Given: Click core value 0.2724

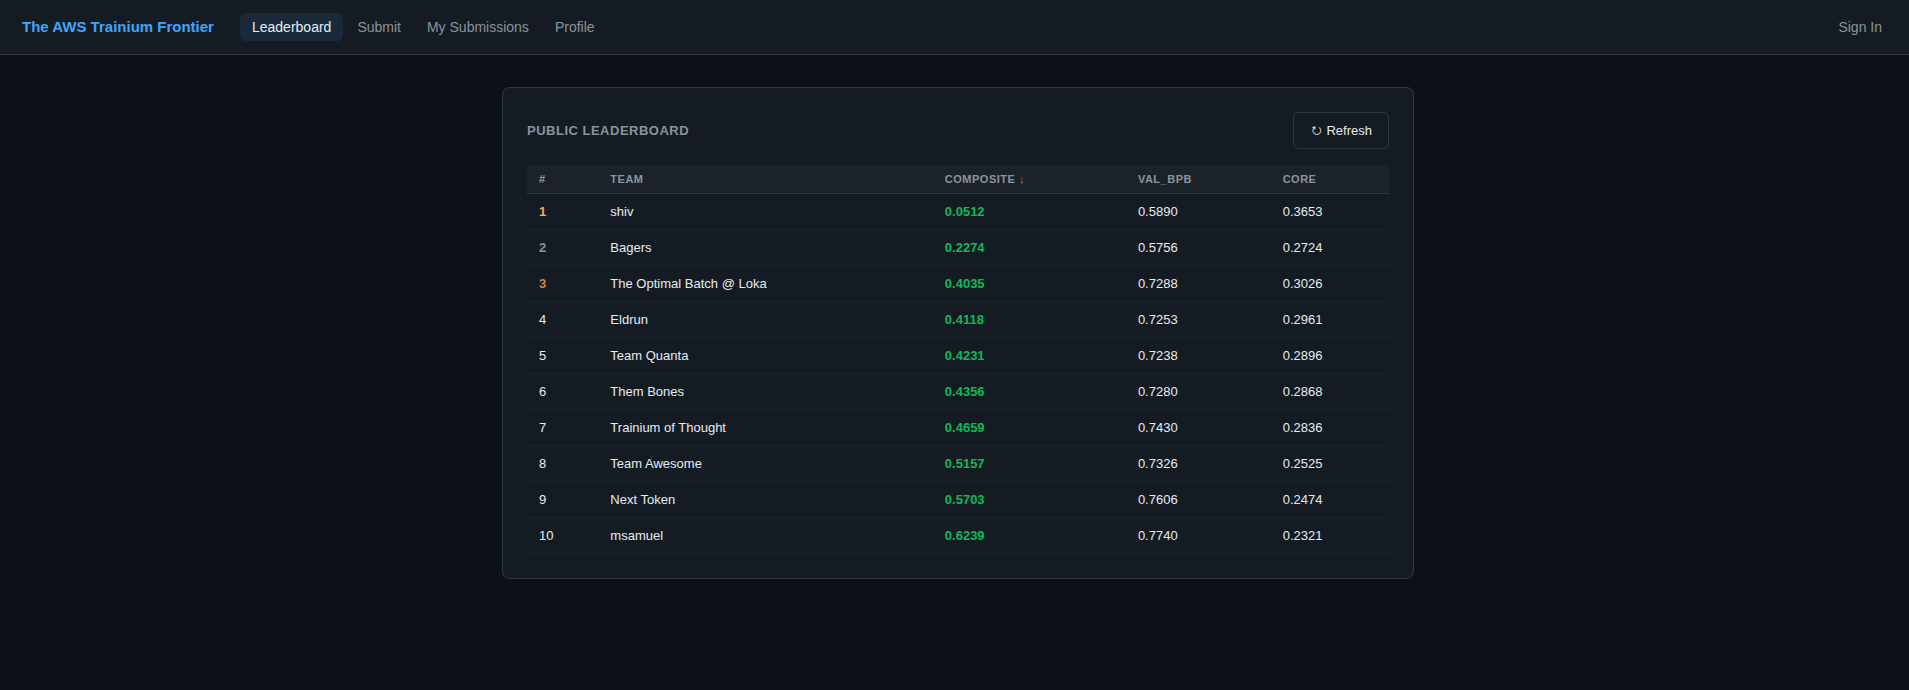Looking at the screenshot, I should [x=1303, y=248].
